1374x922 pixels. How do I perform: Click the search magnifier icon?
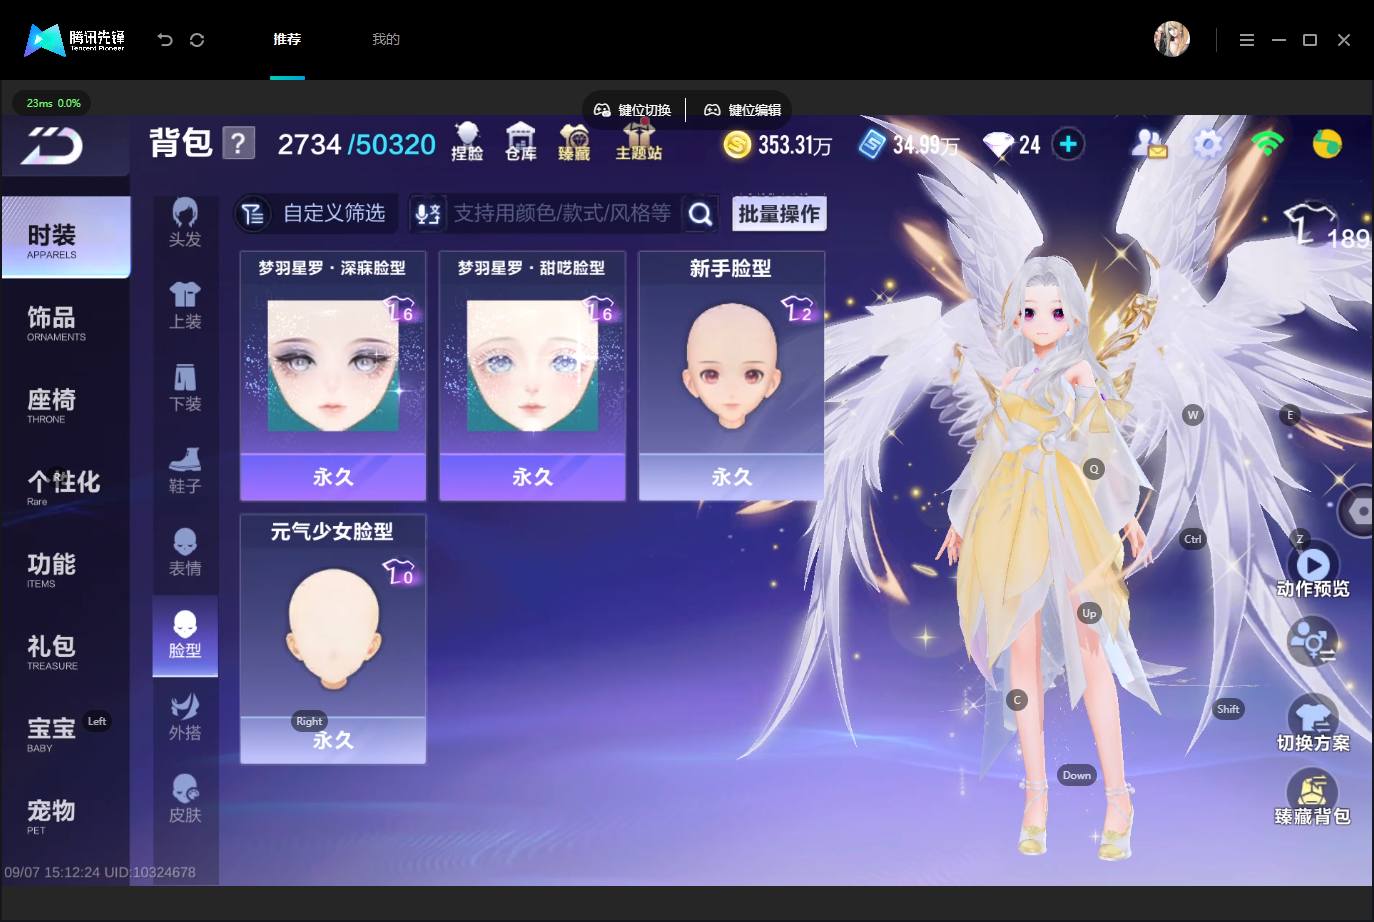[x=701, y=214]
